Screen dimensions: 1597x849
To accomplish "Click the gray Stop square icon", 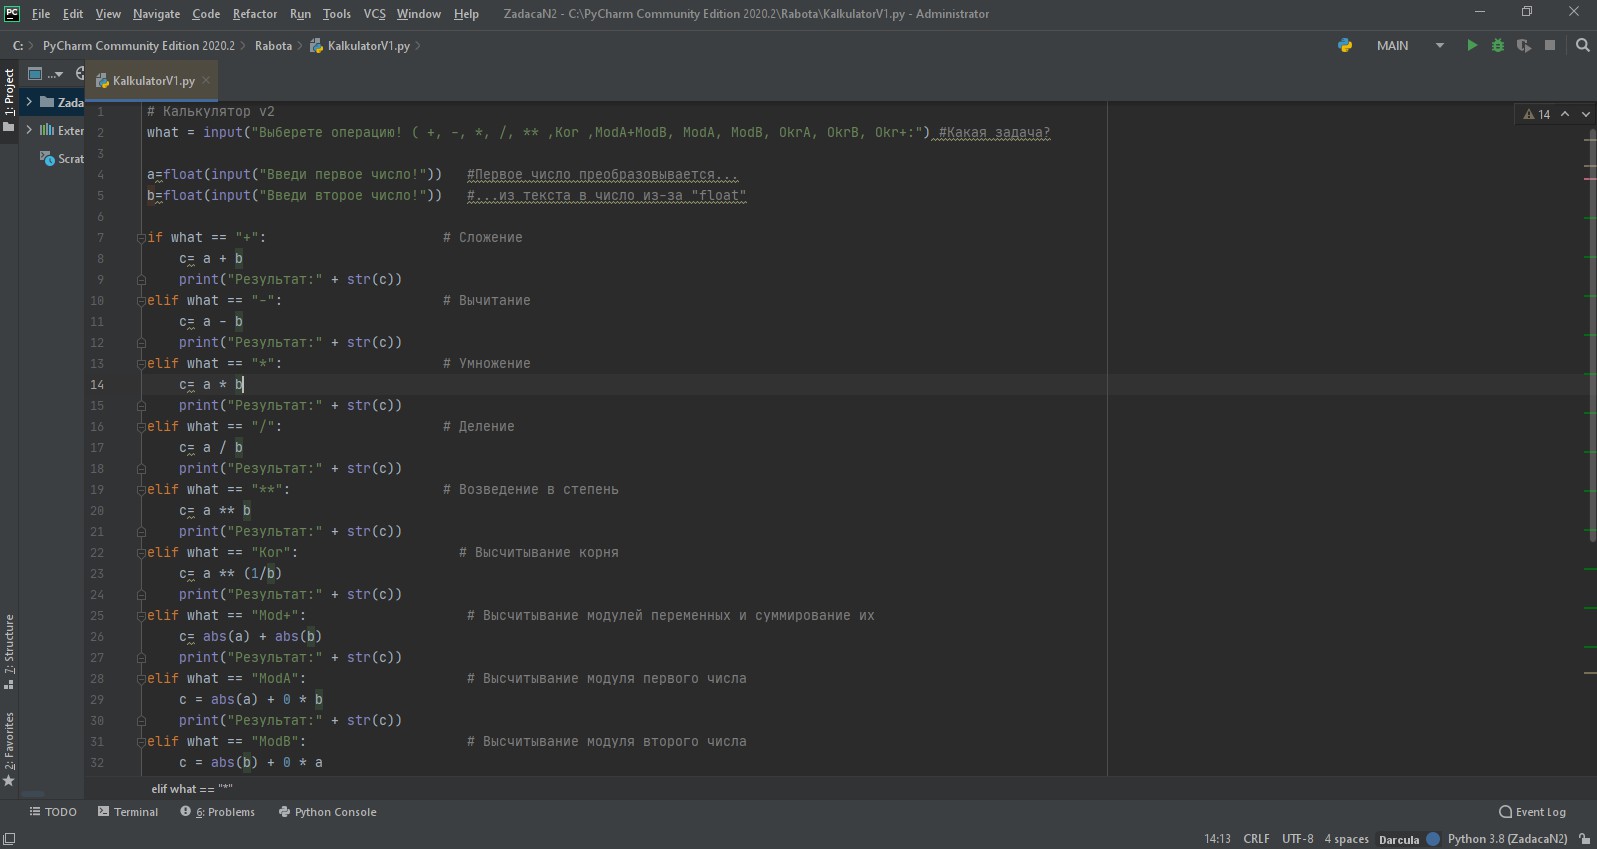I will click(1550, 45).
